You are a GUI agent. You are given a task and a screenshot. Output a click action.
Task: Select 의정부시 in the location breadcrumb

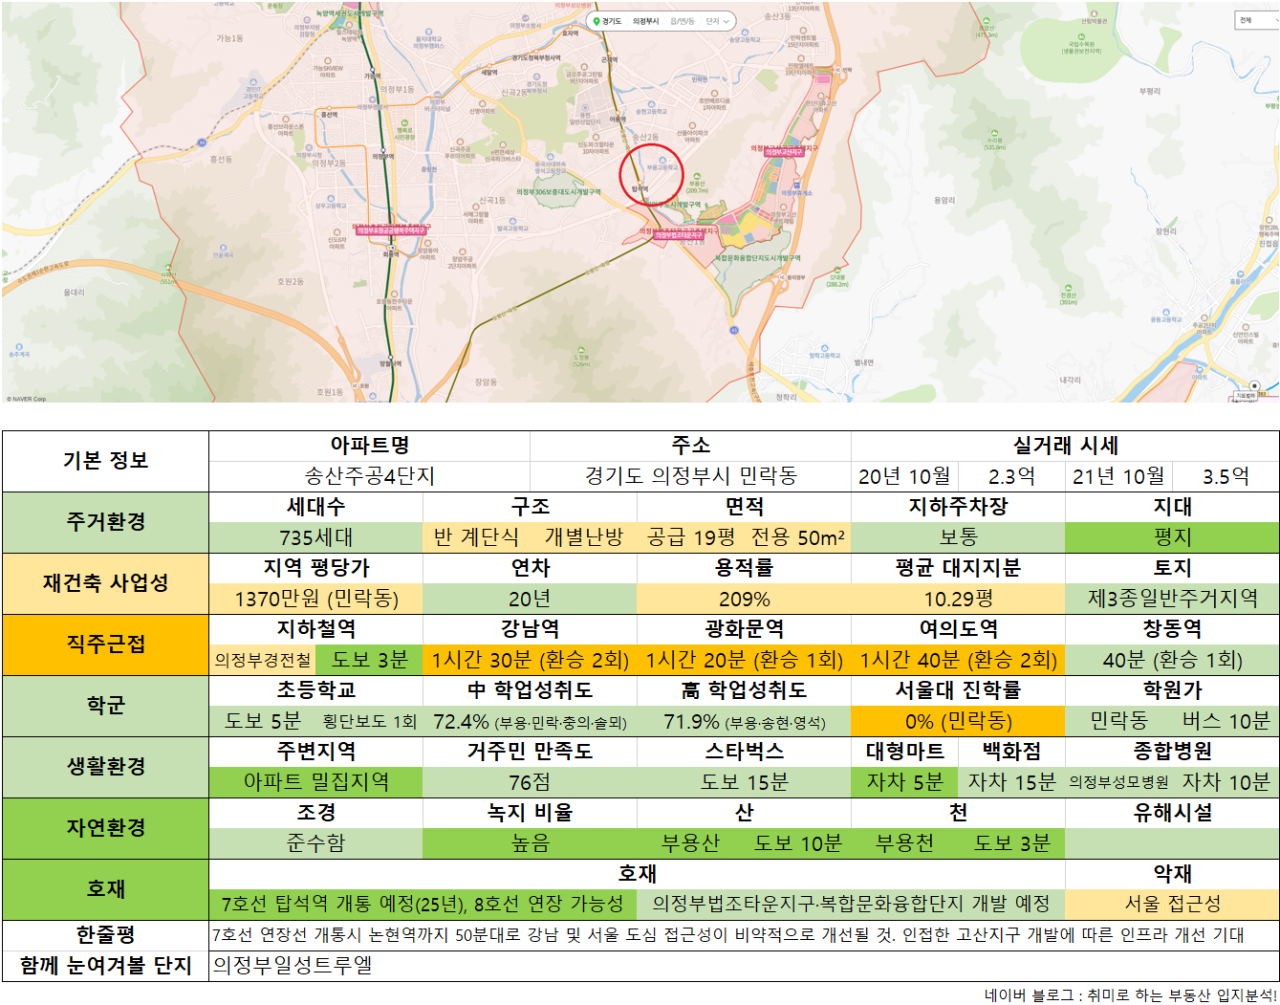(x=646, y=21)
